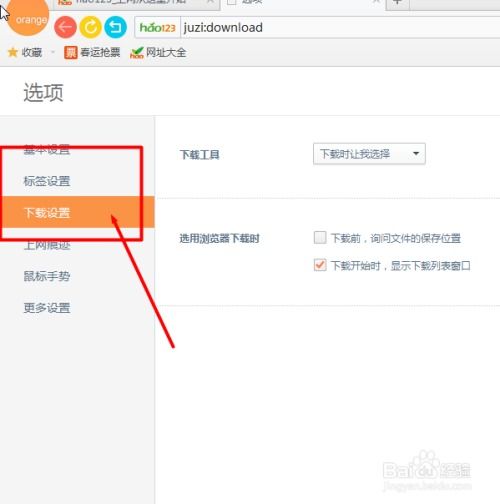Click the address bar showing juzi:download

coord(340,27)
